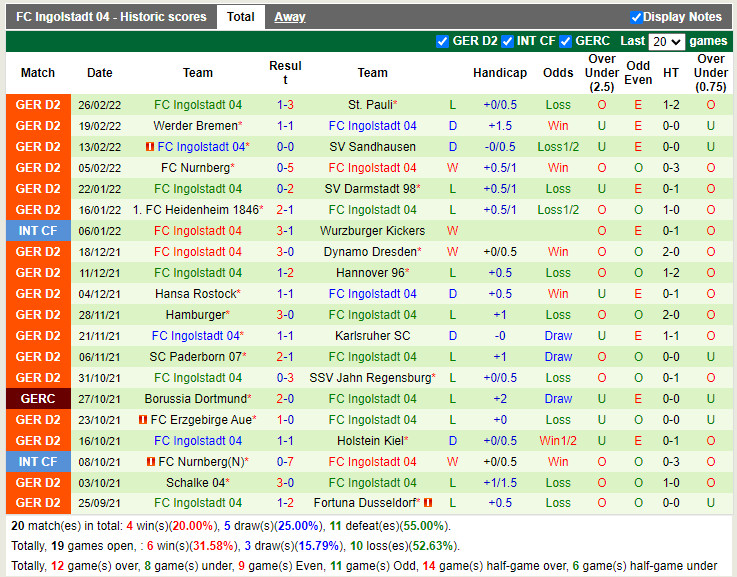The height and width of the screenshot is (577, 737).
Task: Open the Hamburger team link
Action: pyautogui.click(x=196, y=314)
